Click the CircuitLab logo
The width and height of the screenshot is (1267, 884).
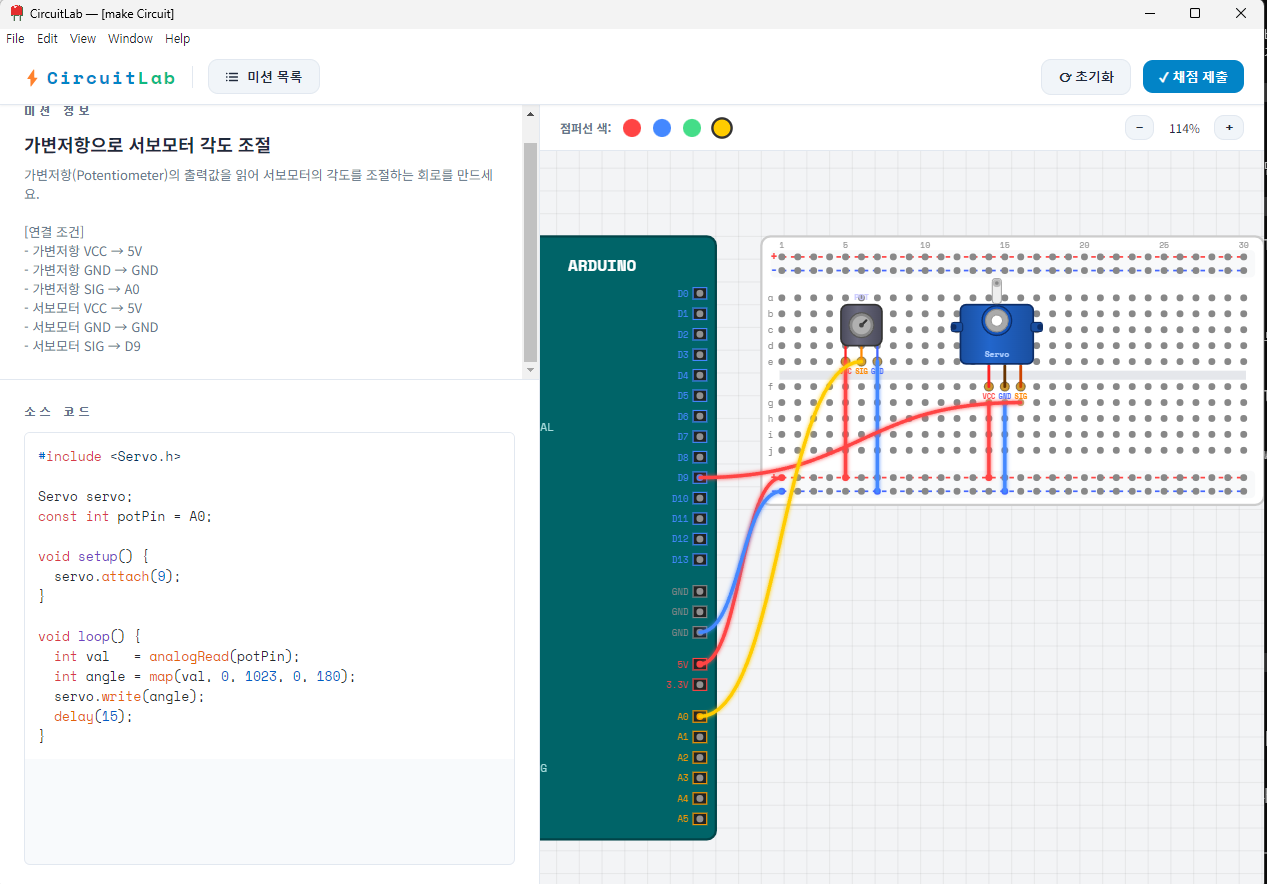coord(100,77)
